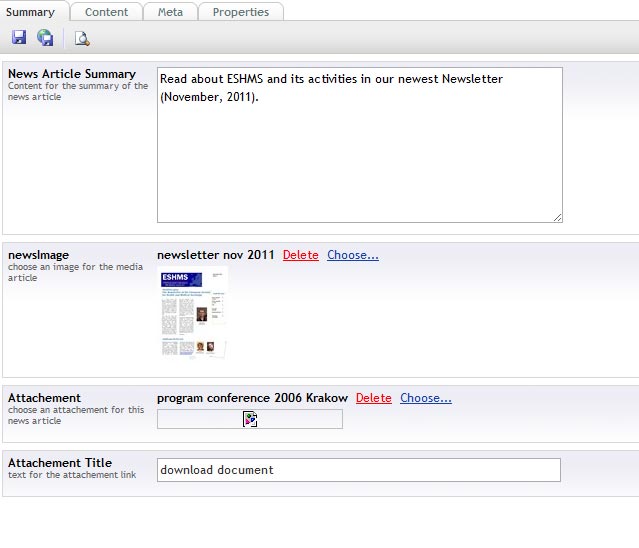Open the Content tab
Image resolution: width=639 pixels, height=548 pixels.
tap(106, 12)
